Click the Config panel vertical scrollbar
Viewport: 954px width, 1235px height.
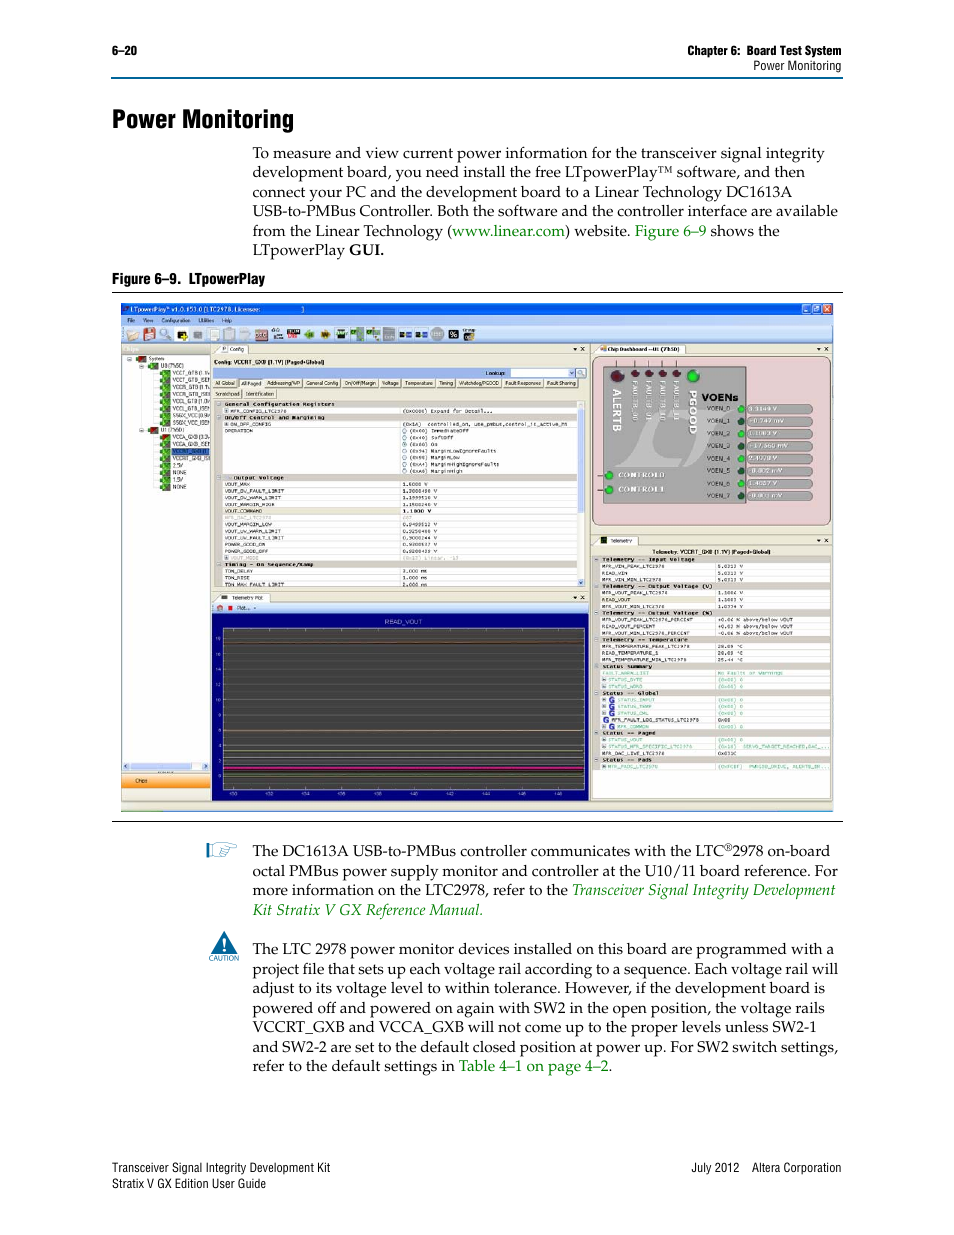581,494
